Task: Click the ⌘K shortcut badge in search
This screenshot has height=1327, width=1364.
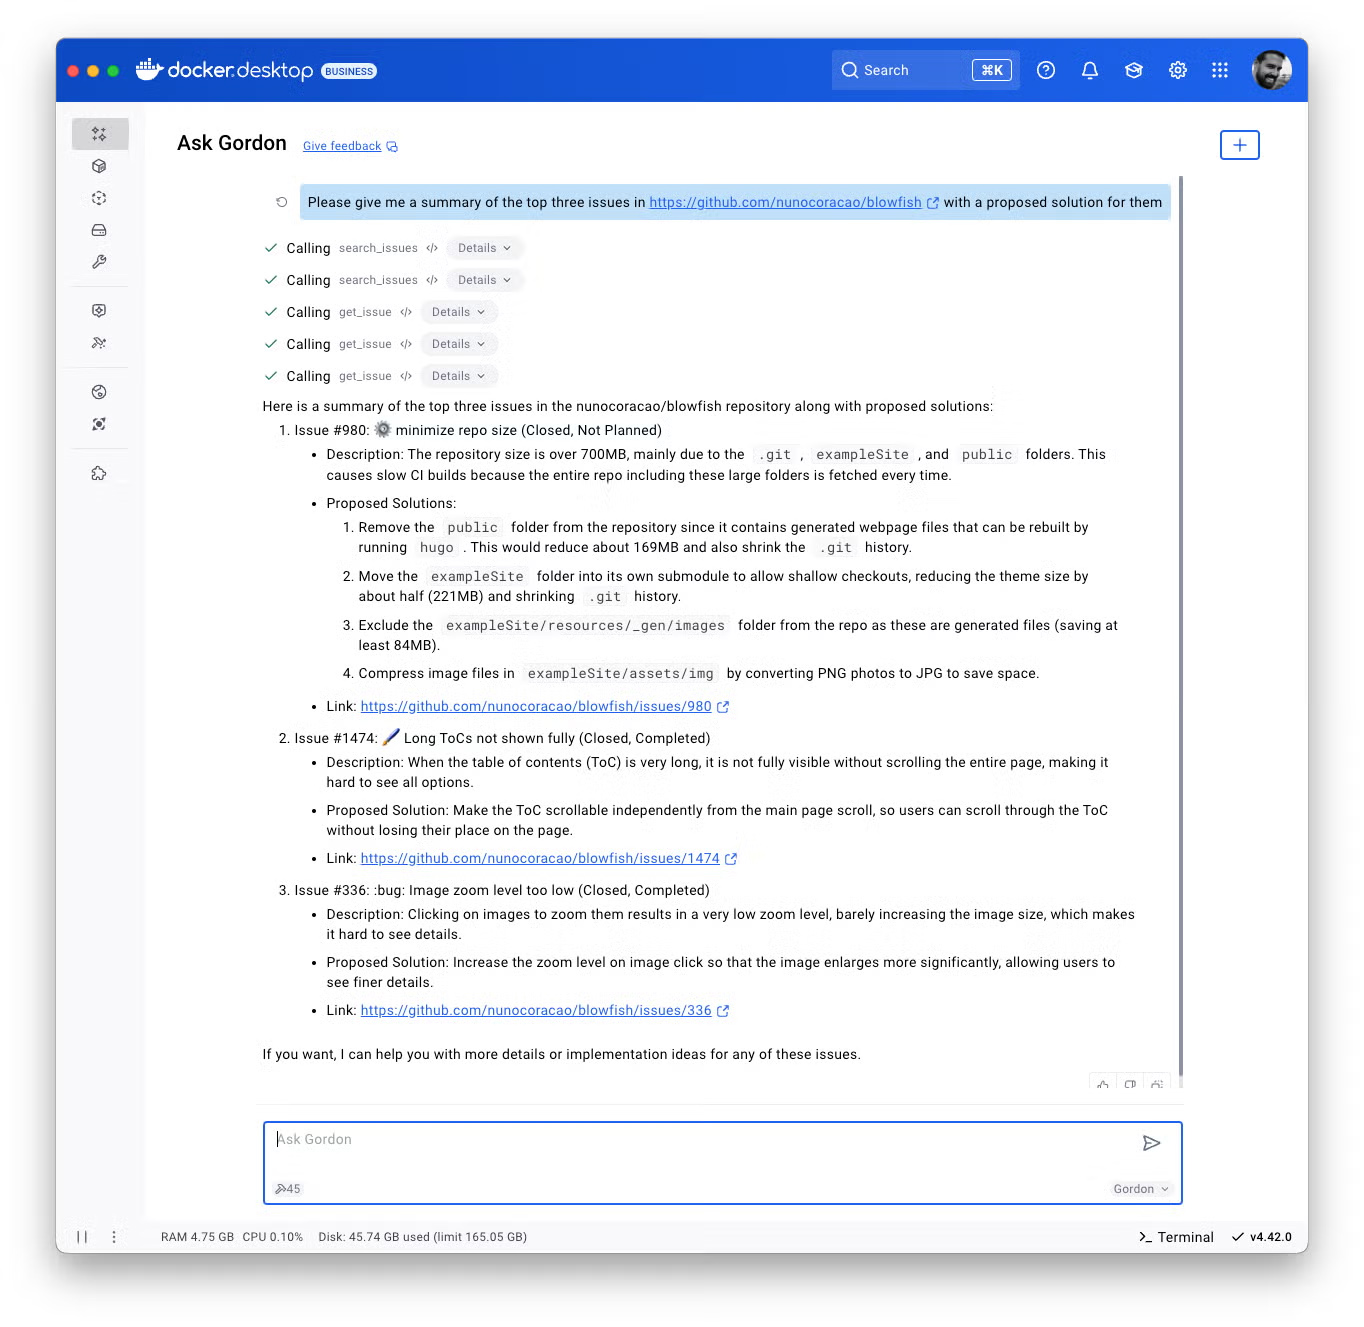Action: pyautogui.click(x=992, y=70)
